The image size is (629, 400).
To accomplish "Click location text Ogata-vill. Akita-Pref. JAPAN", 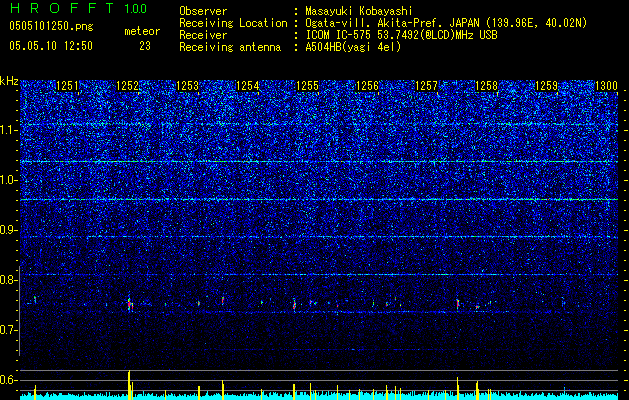I will tap(392, 23).
